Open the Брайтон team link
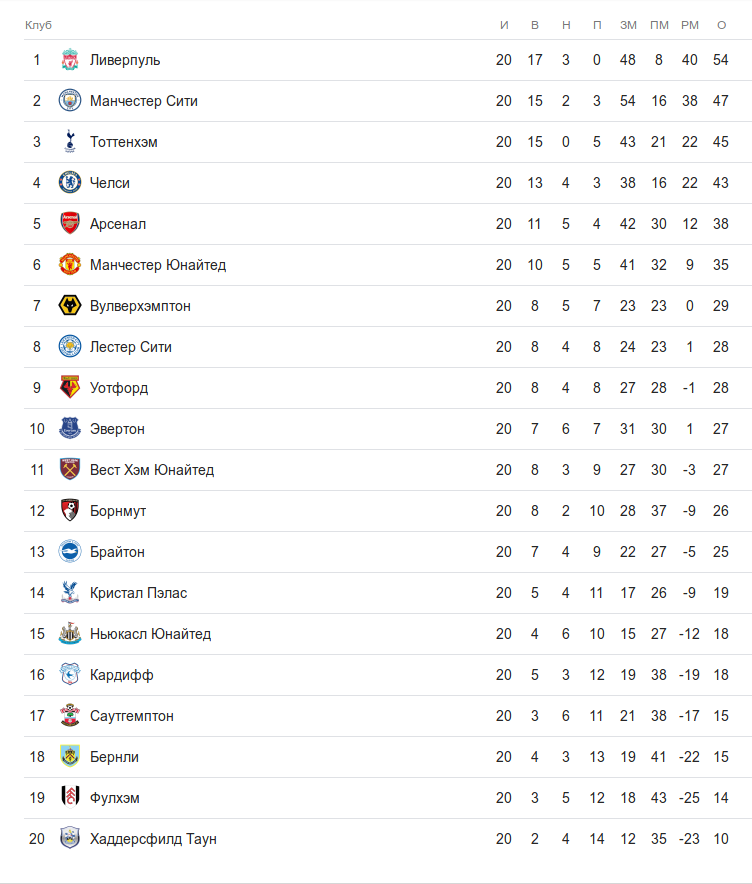The image size is (752, 884). pyautogui.click(x=117, y=552)
